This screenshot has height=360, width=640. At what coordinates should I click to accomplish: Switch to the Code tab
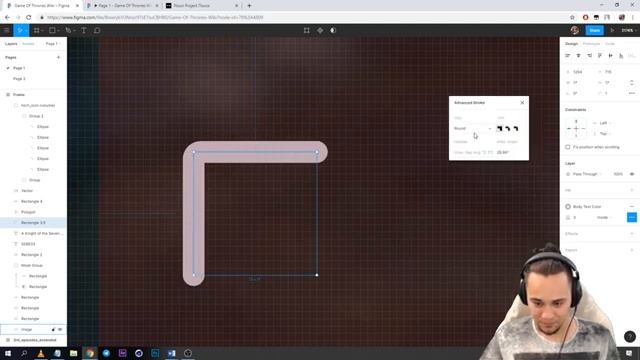(610, 44)
